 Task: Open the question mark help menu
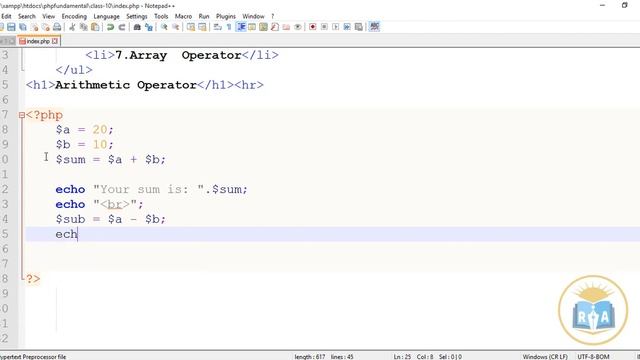click(x=273, y=16)
